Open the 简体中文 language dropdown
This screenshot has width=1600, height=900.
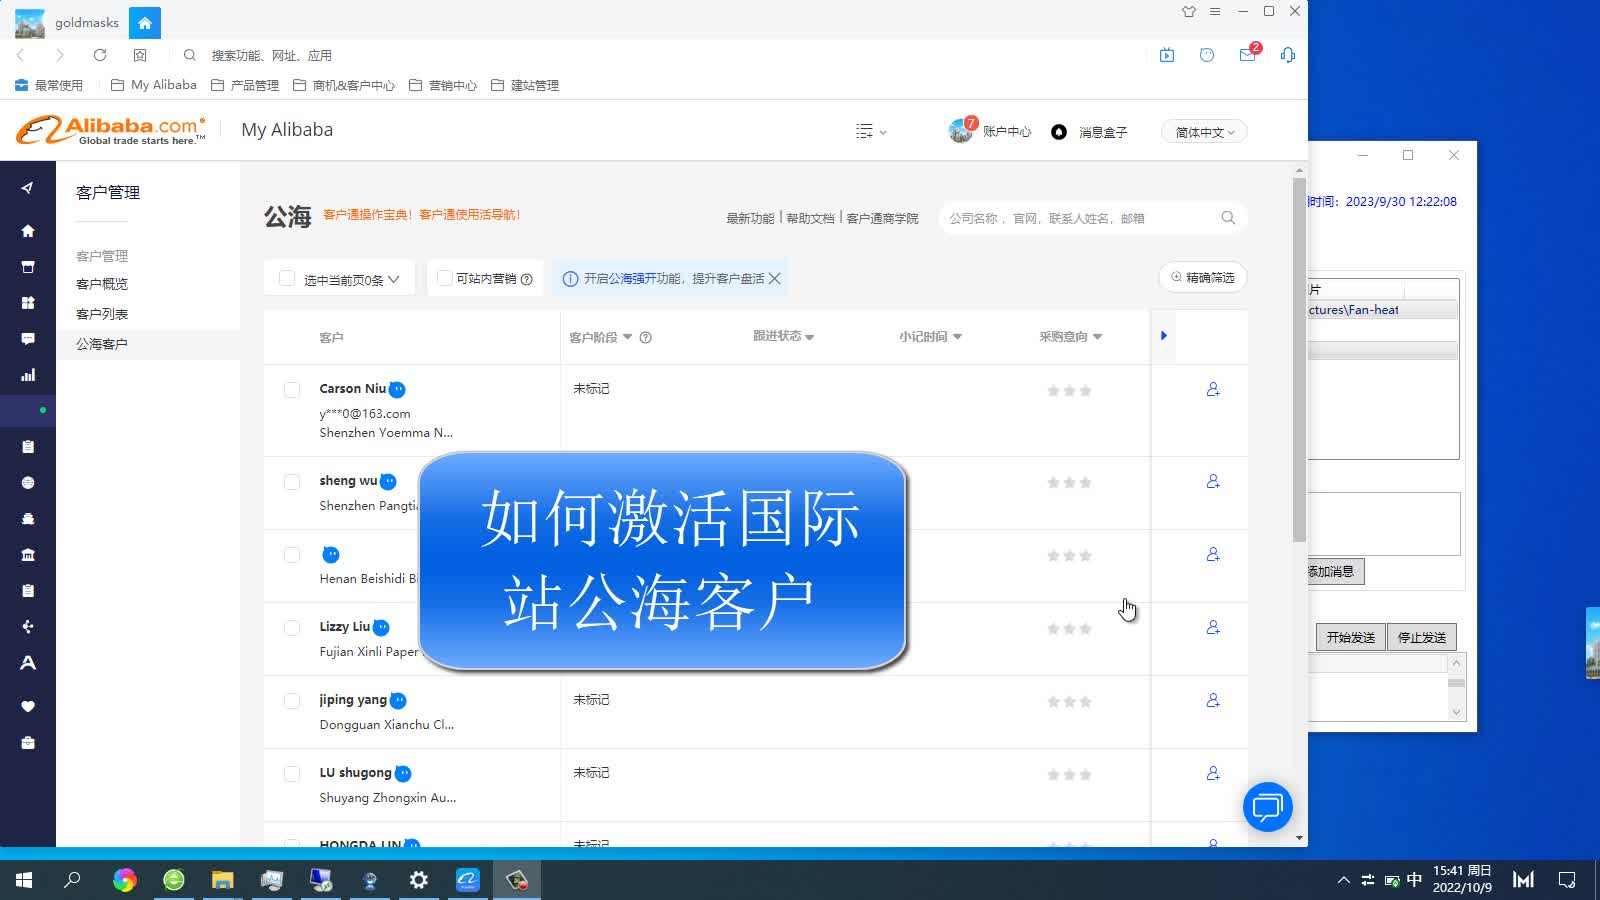pos(1205,132)
